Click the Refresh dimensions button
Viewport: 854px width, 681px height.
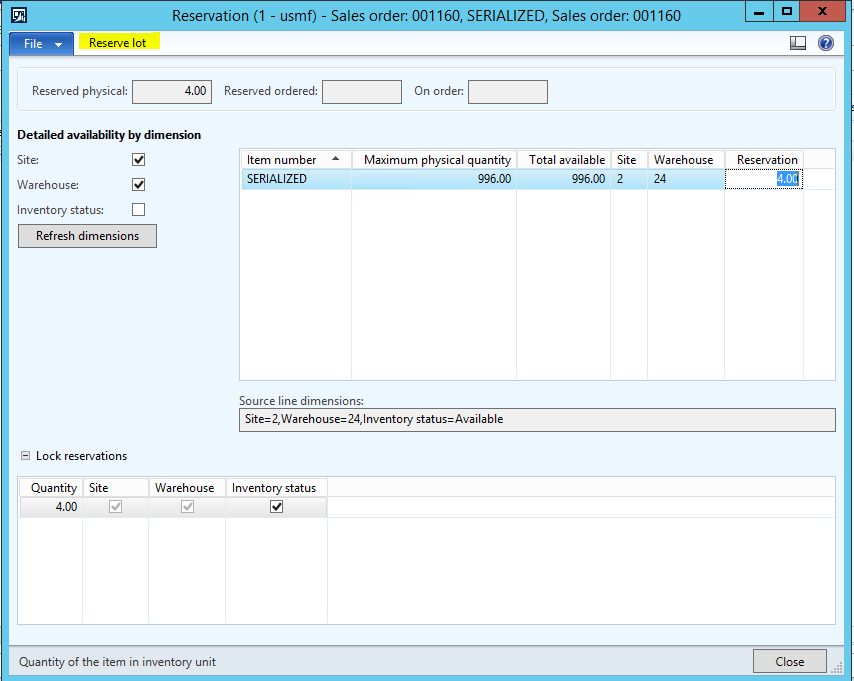pos(87,236)
